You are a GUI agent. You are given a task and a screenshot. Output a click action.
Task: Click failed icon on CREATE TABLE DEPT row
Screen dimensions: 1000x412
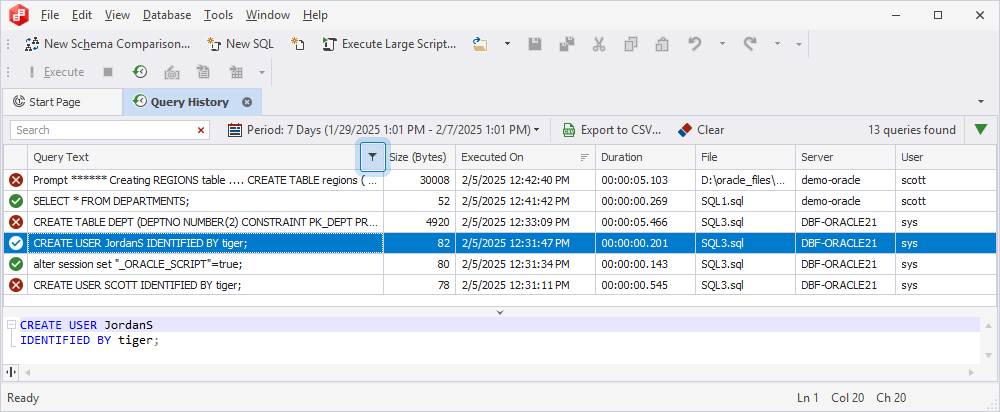click(x=16, y=222)
